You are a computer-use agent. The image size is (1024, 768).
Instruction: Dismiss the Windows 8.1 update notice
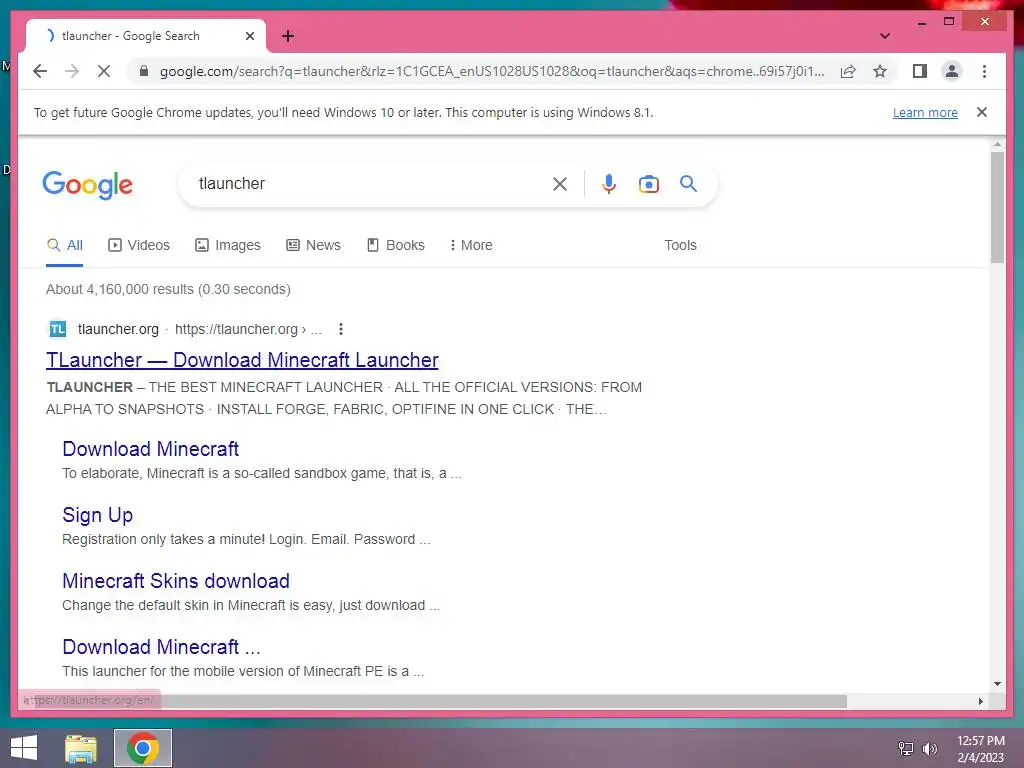(x=982, y=112)
